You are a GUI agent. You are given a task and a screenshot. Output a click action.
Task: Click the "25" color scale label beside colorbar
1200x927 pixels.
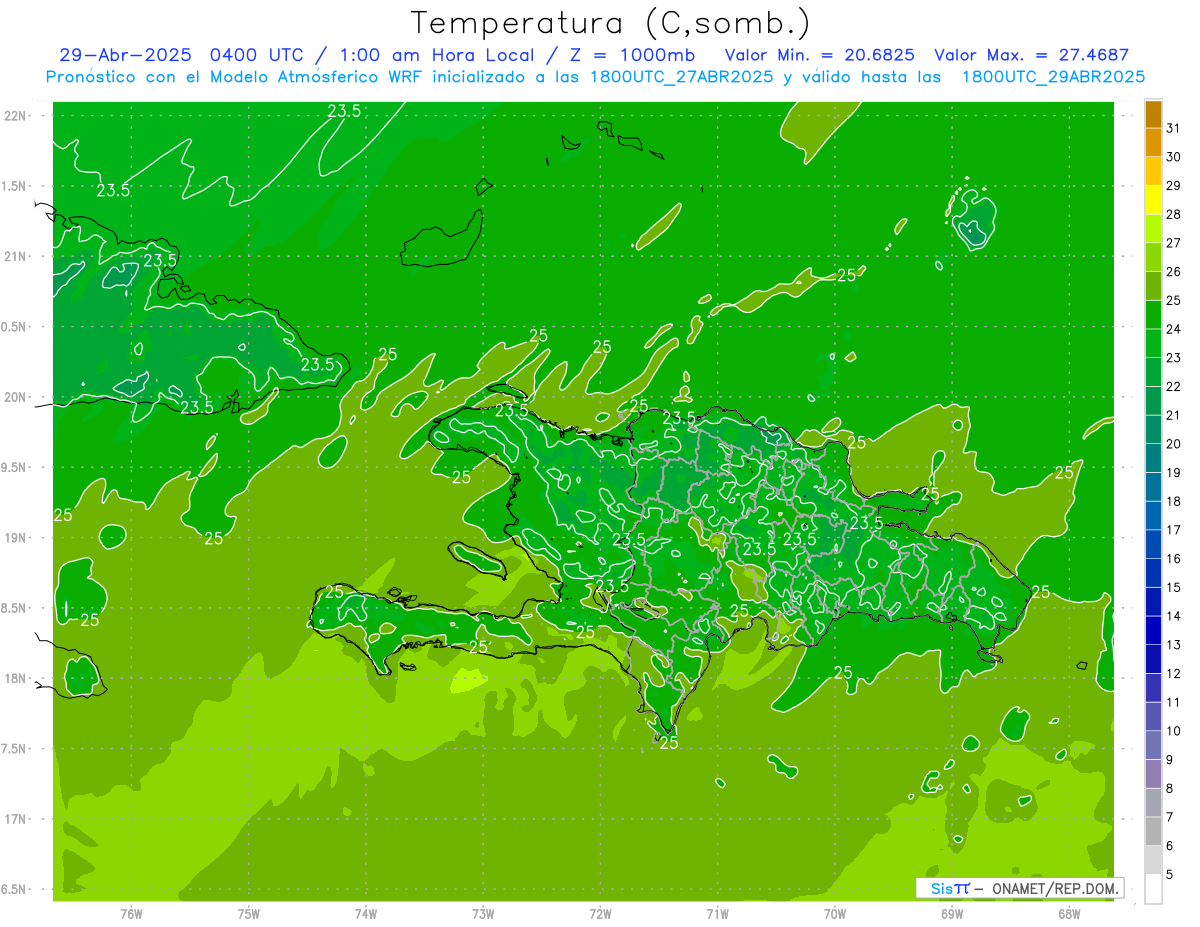(x=1174, y=300)
